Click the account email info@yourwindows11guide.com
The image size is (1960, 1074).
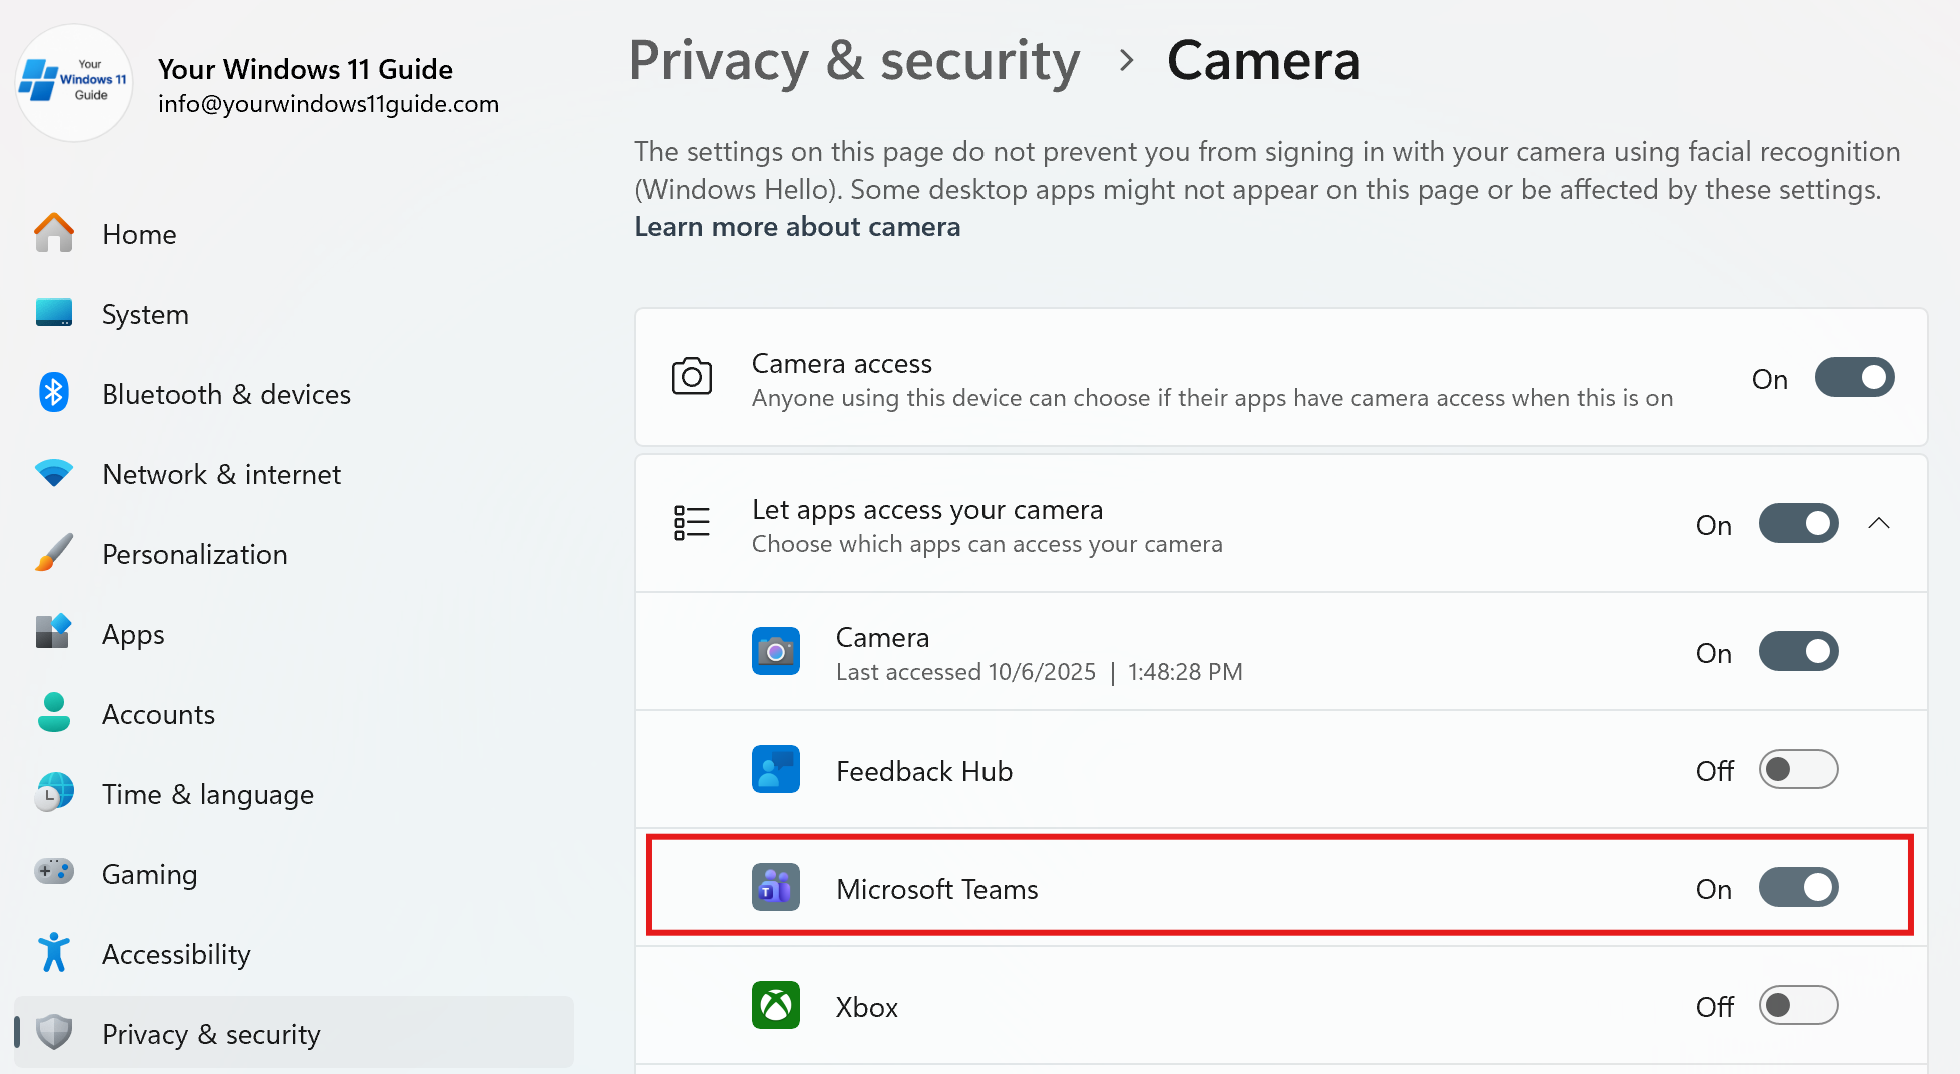coord(328,104)
